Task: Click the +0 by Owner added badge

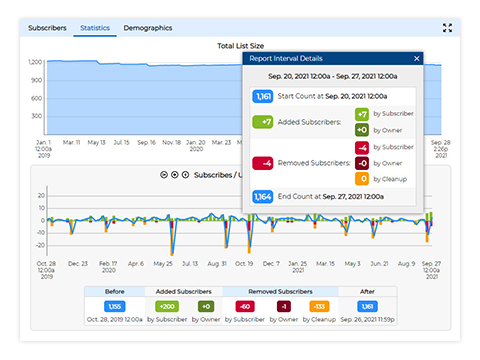Action: (362, 130)
